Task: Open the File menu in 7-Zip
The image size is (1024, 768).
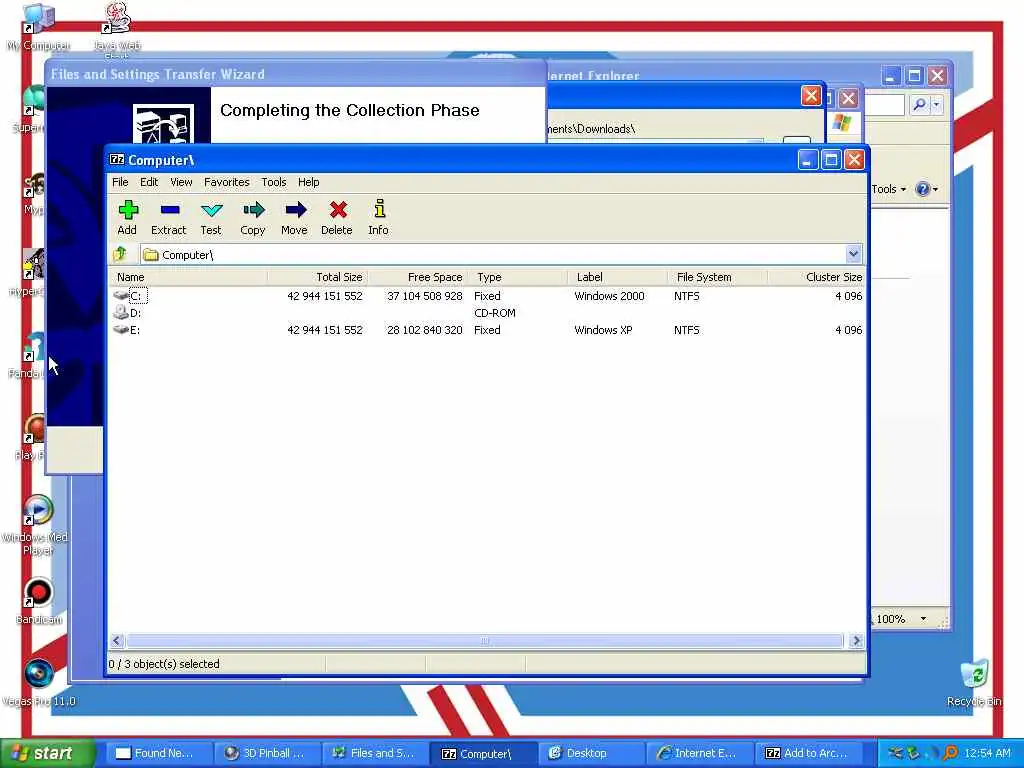Action: pyautogui.click(x=120, y=182)
